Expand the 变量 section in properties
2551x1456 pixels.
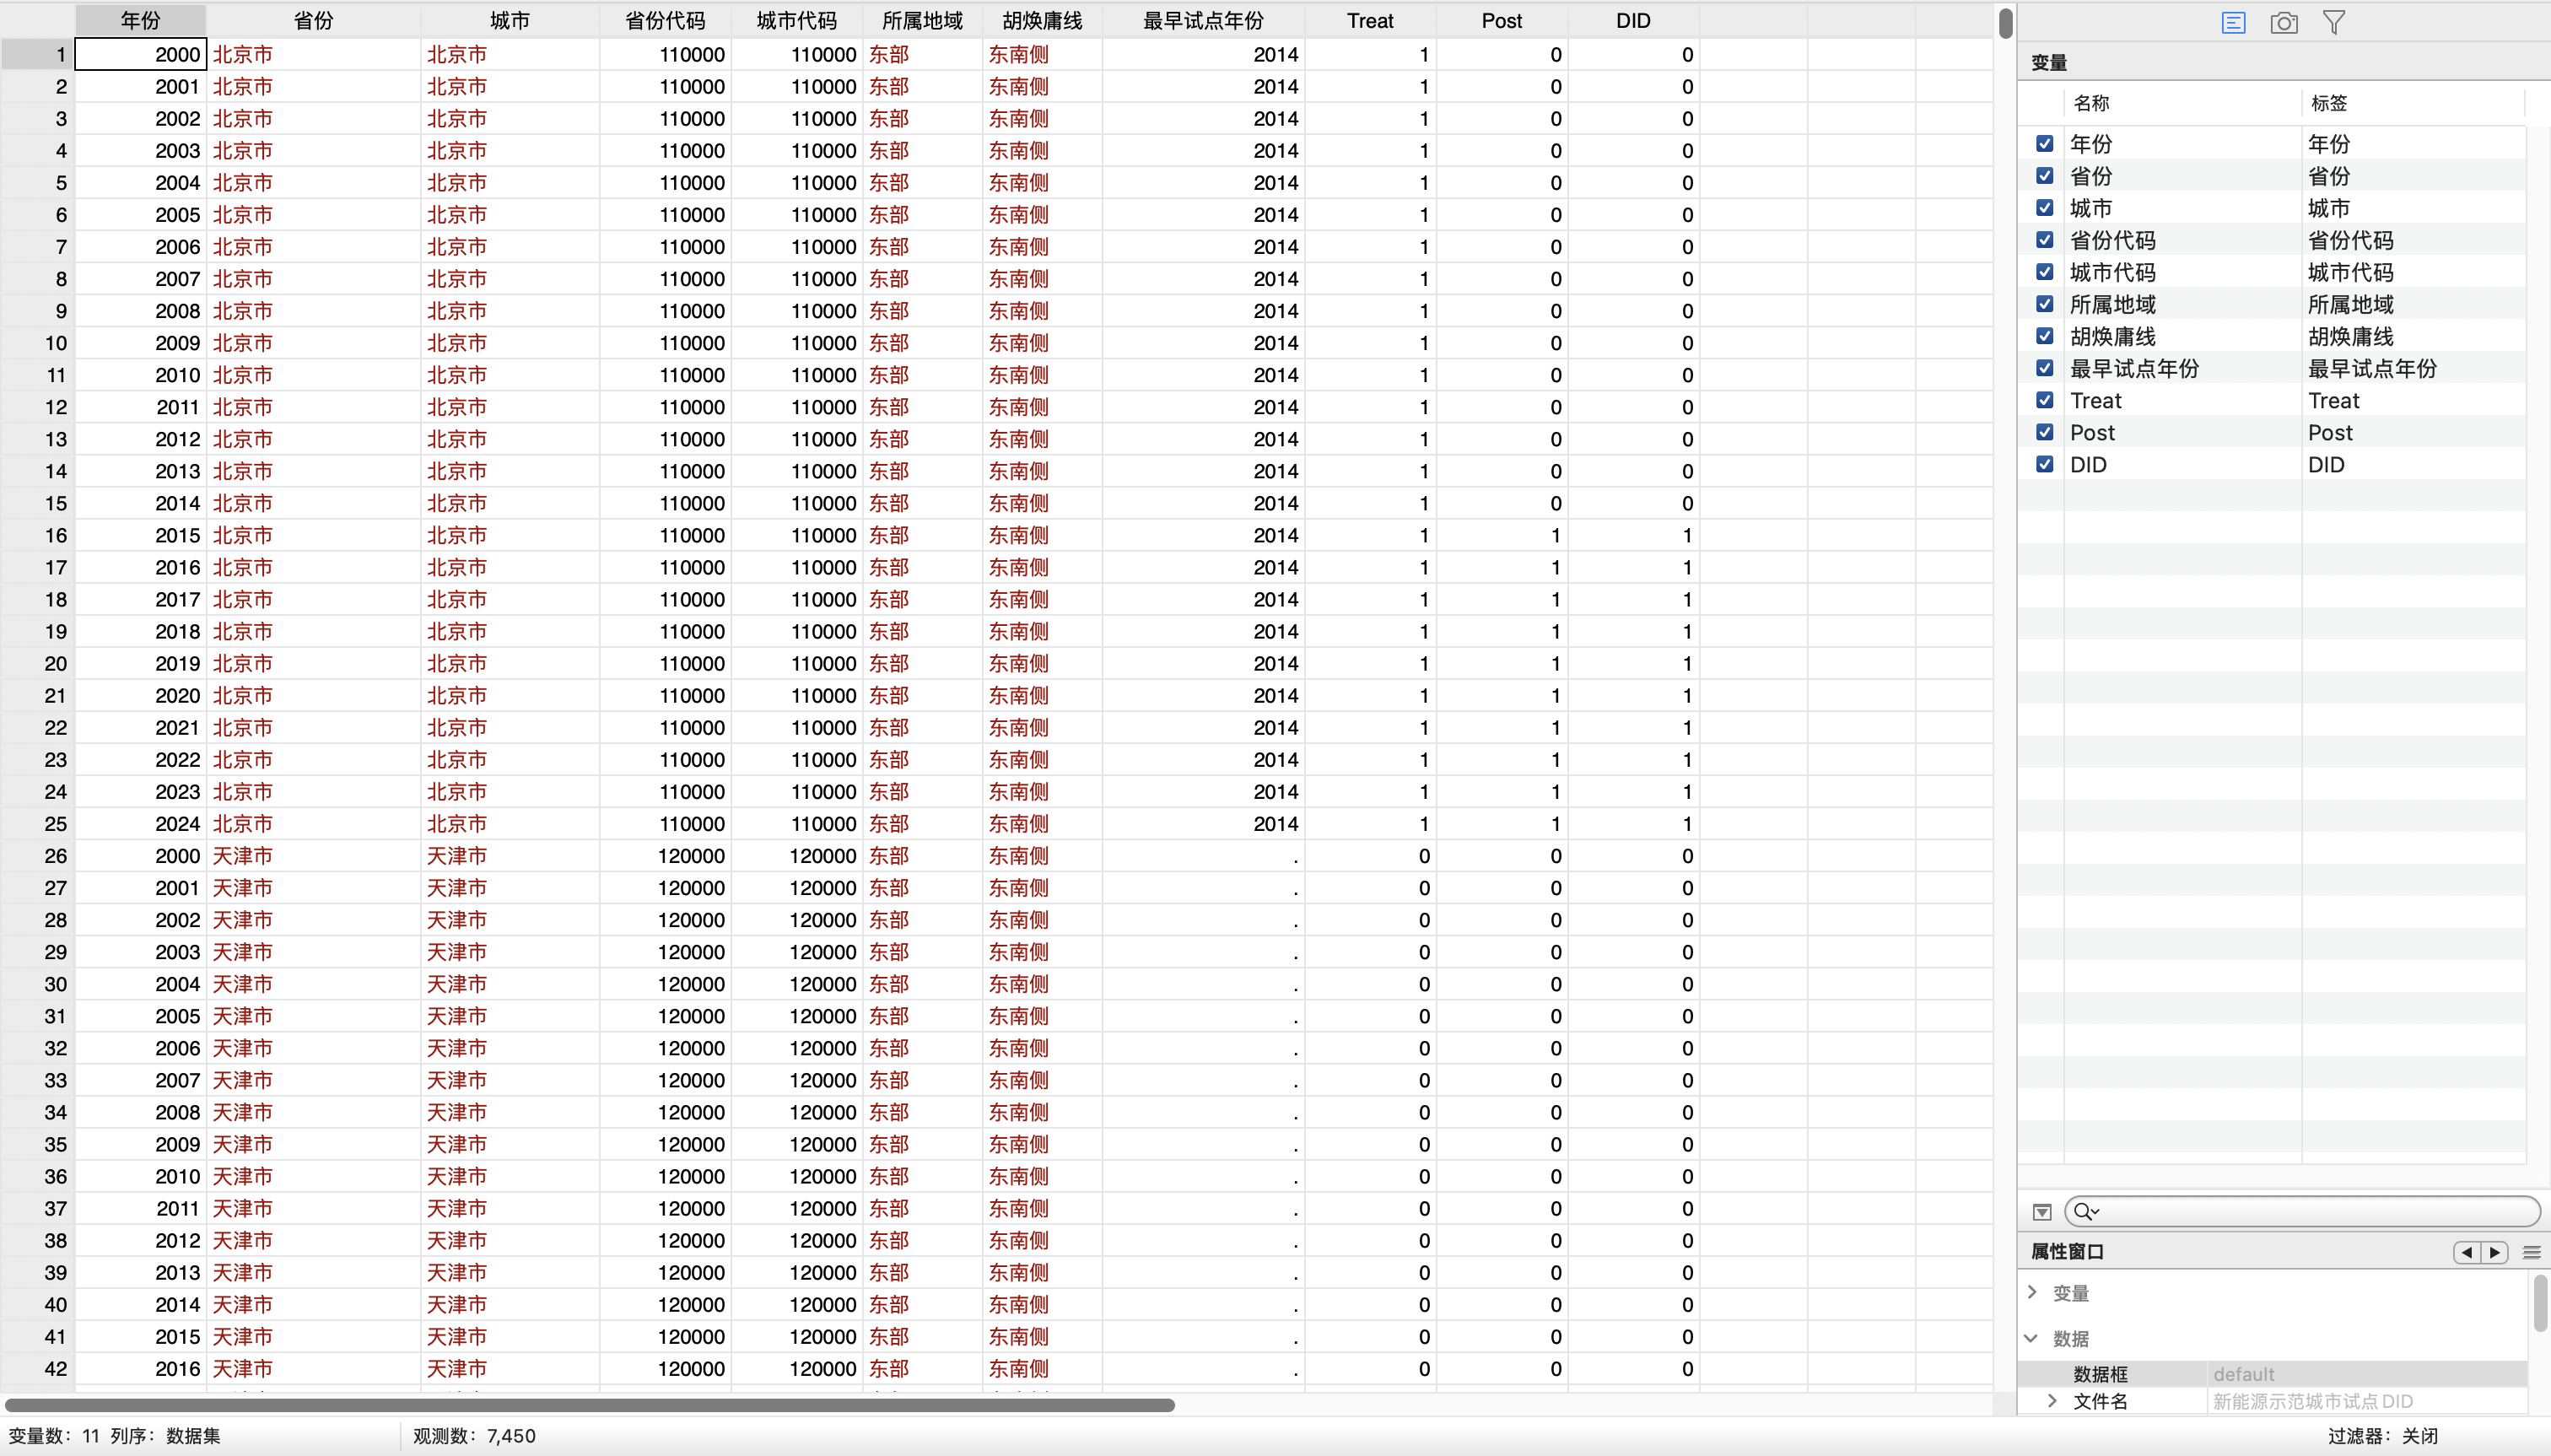click(x=2032, y=1292)
